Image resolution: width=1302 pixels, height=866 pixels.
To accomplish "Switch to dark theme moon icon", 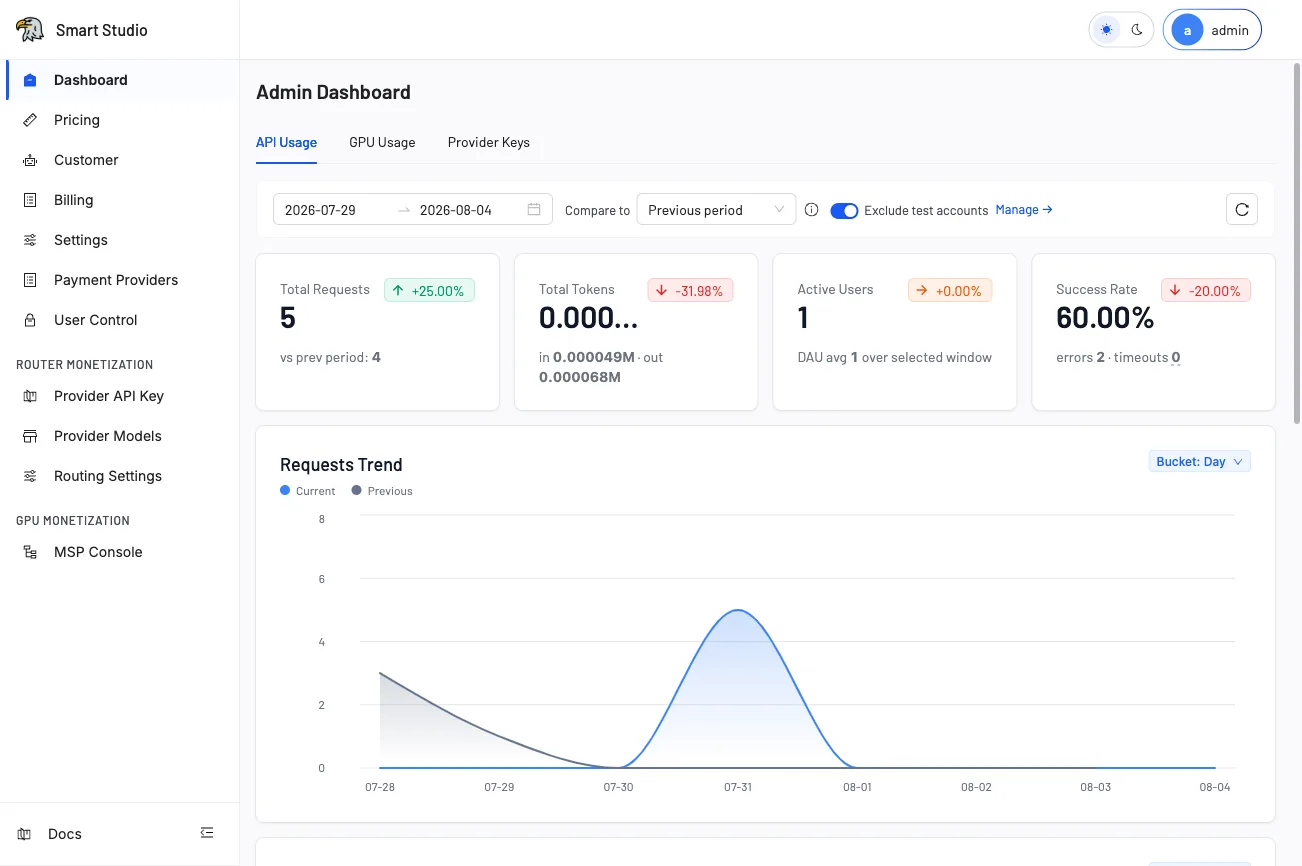I will coord(1137,30).
